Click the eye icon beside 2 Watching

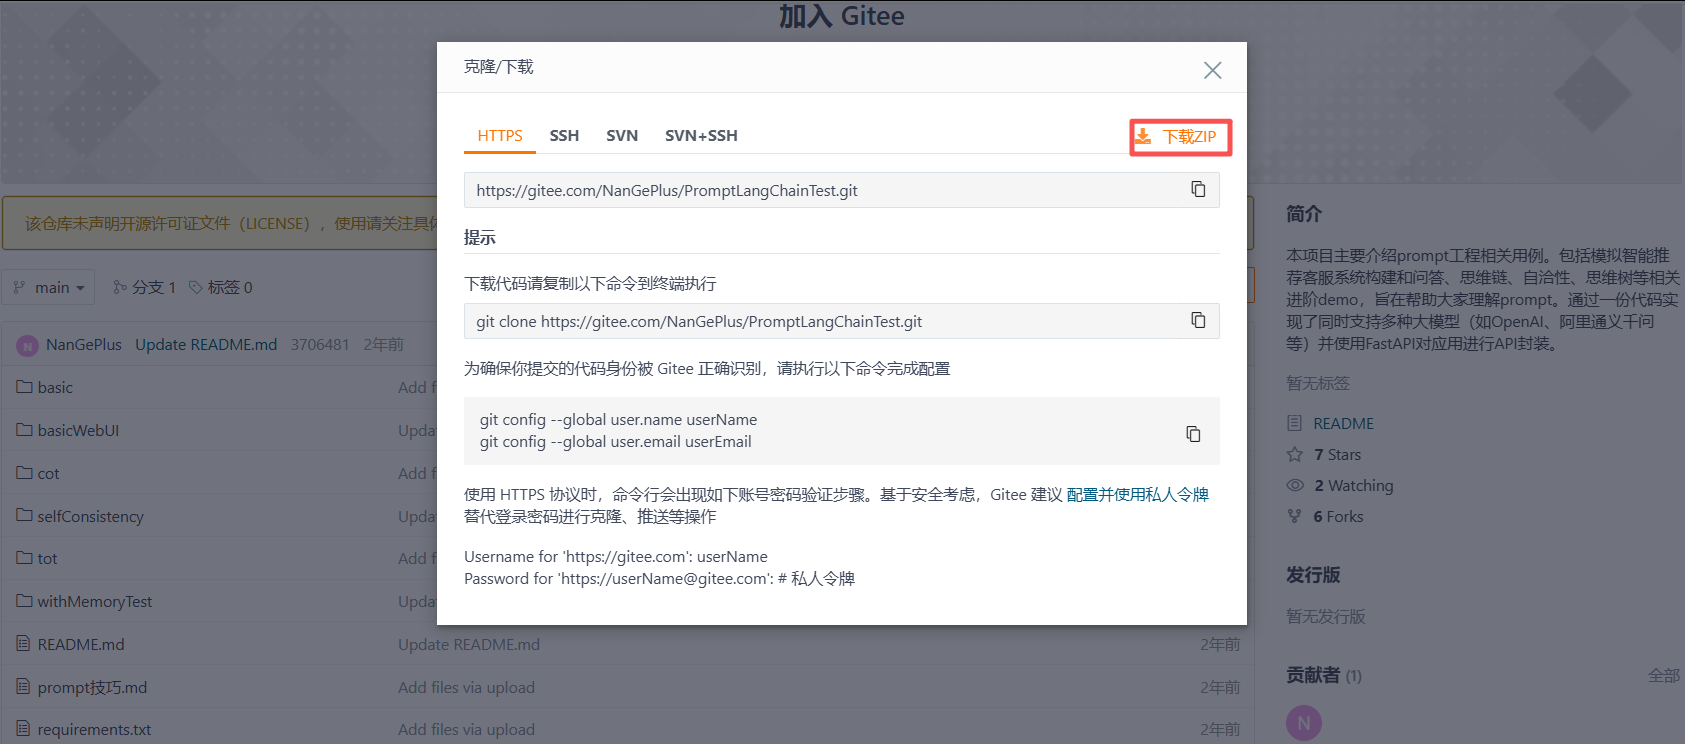tap(1295, 485)
